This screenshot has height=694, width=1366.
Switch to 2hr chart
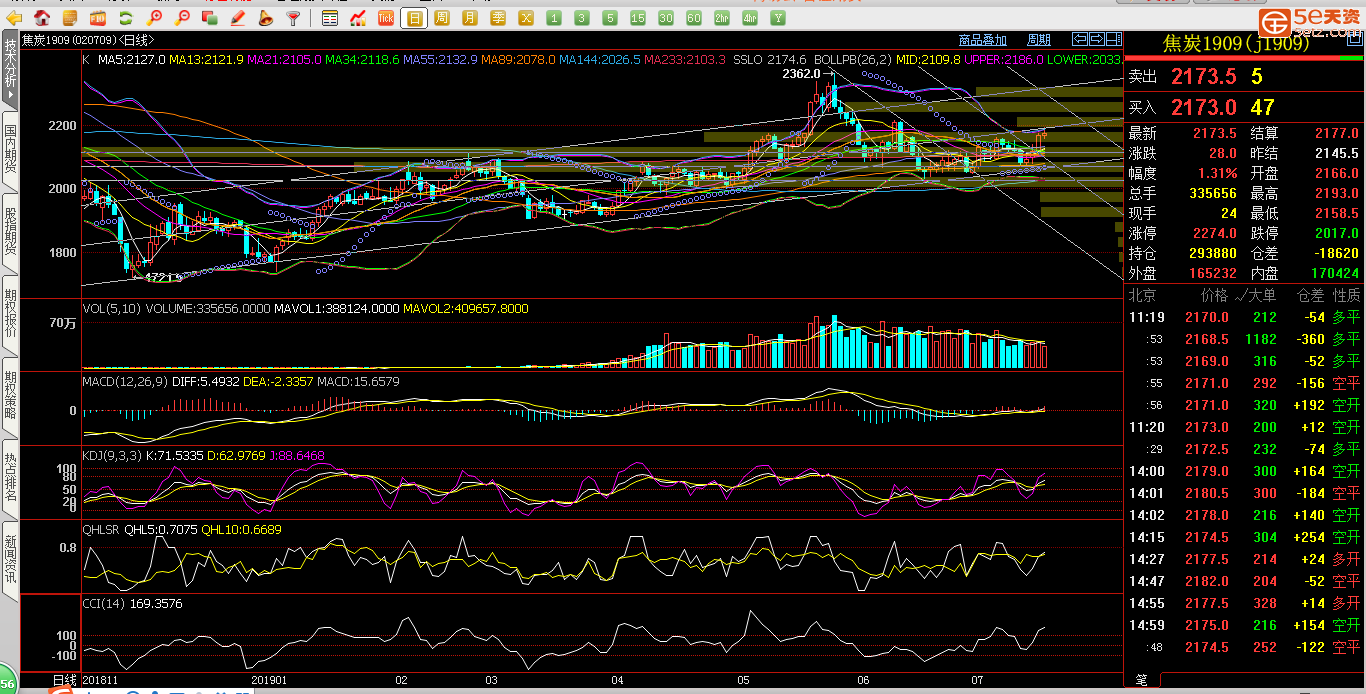click(722, 18)
